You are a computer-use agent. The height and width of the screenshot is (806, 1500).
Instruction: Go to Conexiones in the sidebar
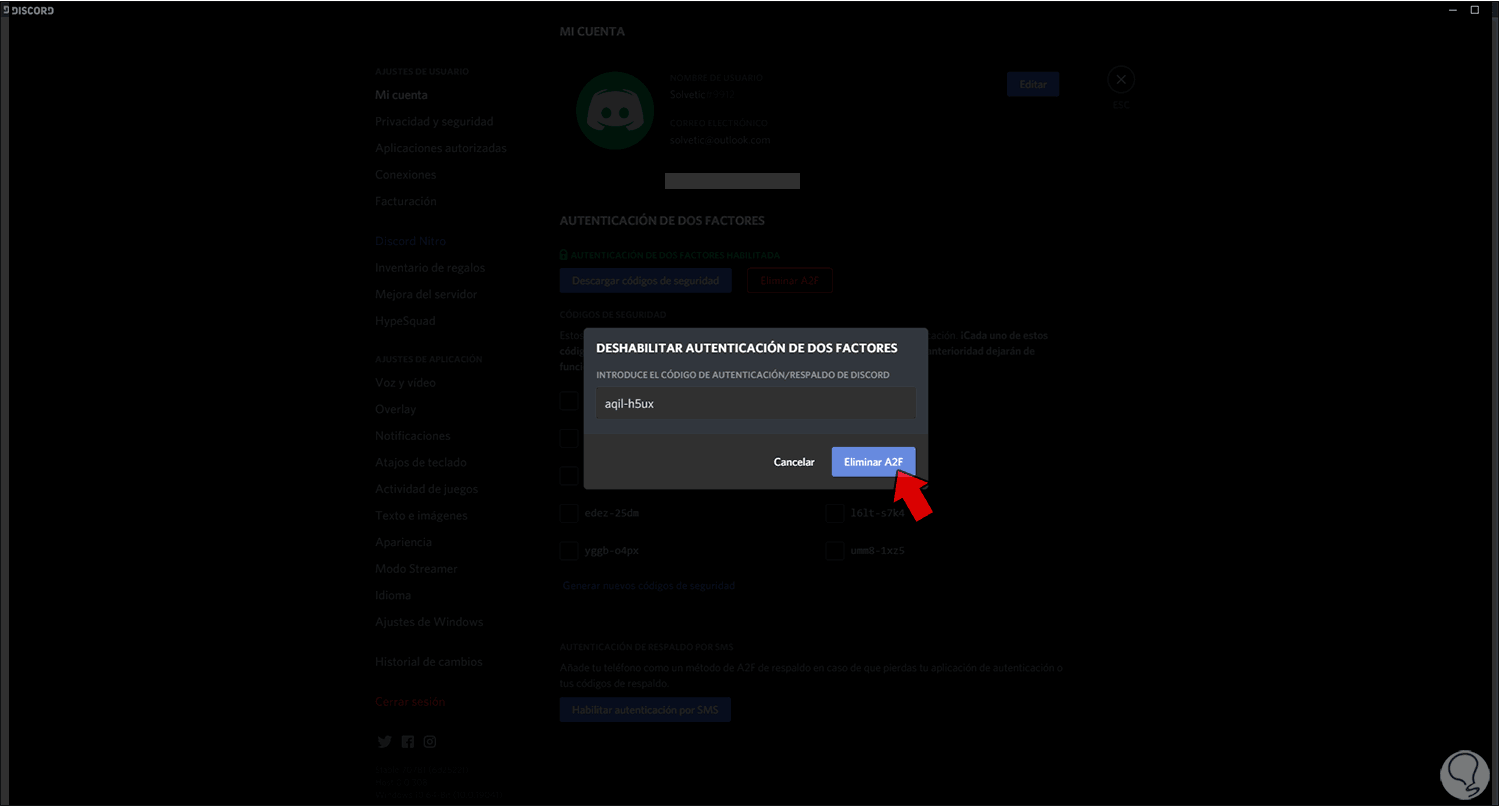pyautogui.click(x=405, y=174)
